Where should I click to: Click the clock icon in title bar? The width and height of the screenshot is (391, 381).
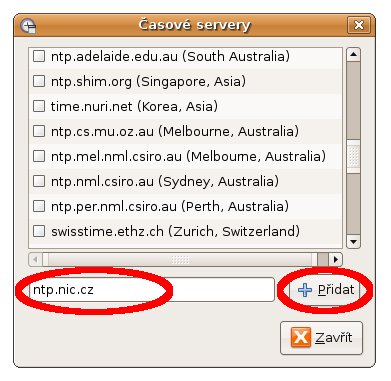28,26
